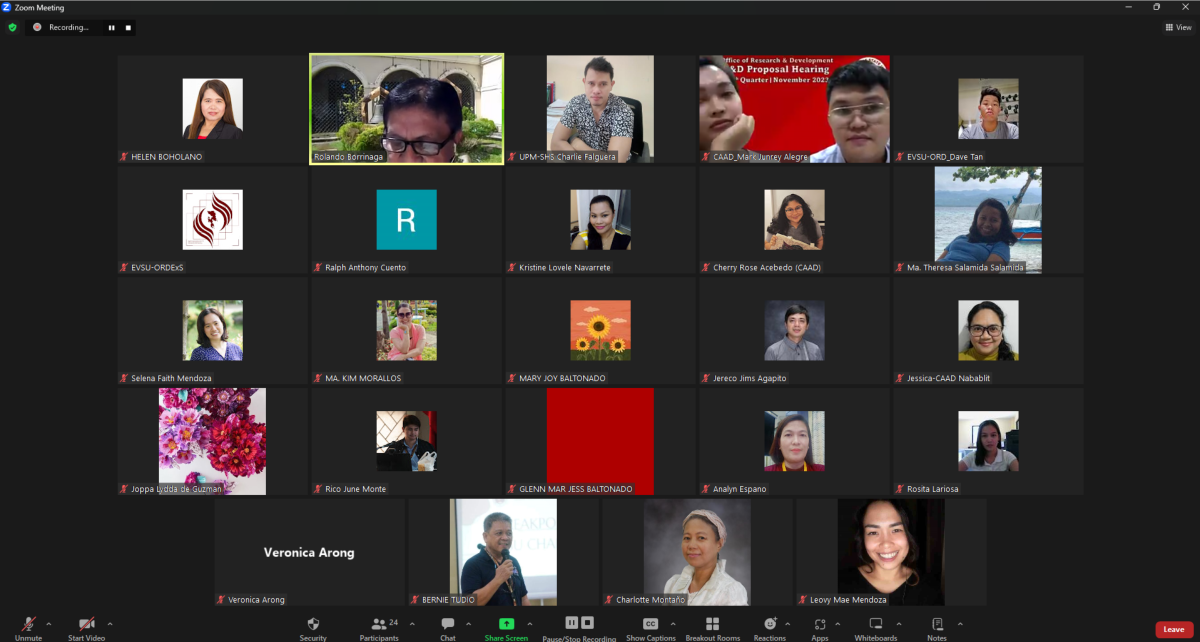This screenshot has width=1200, height=642.
Task: Unmute the microphone
Action: click(29, 624)
